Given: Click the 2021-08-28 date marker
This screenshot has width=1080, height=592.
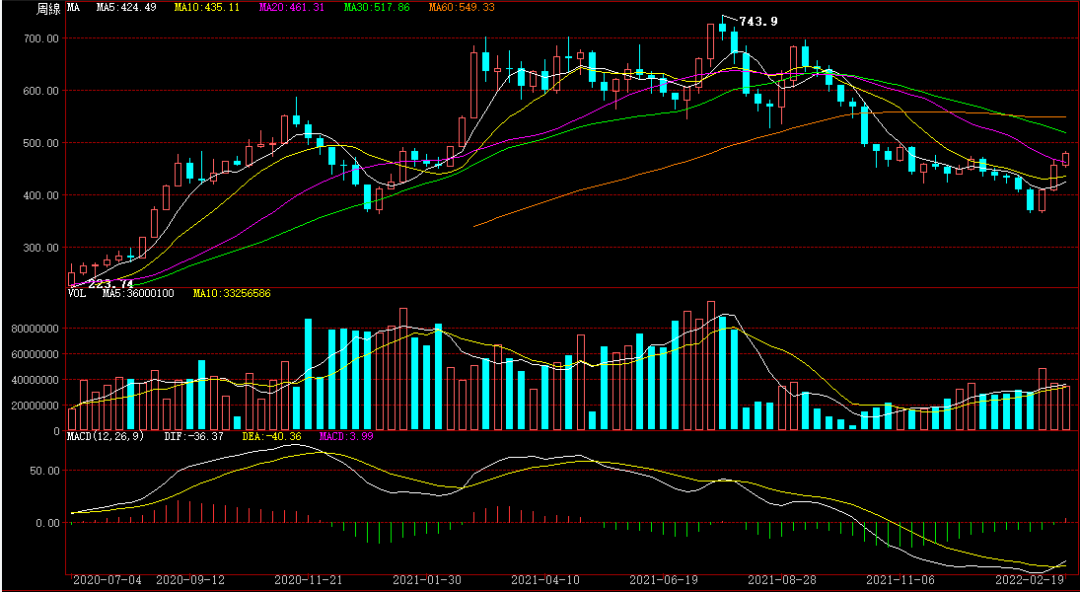Looking at the screenshot, I should (x=782, y=580).
